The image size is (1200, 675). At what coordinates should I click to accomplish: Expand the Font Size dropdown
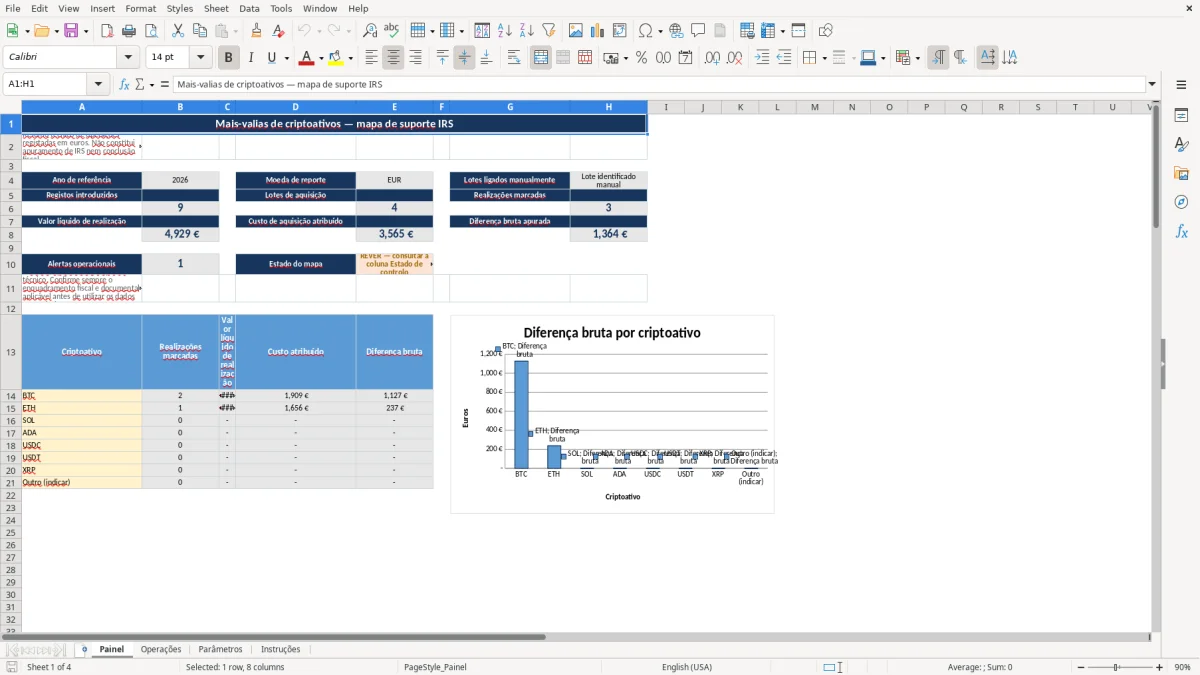coord(201,58)
